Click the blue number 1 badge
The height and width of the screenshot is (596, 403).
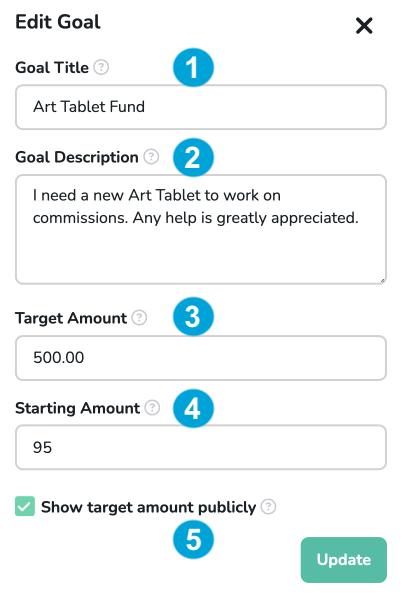(x=193, y=68)
